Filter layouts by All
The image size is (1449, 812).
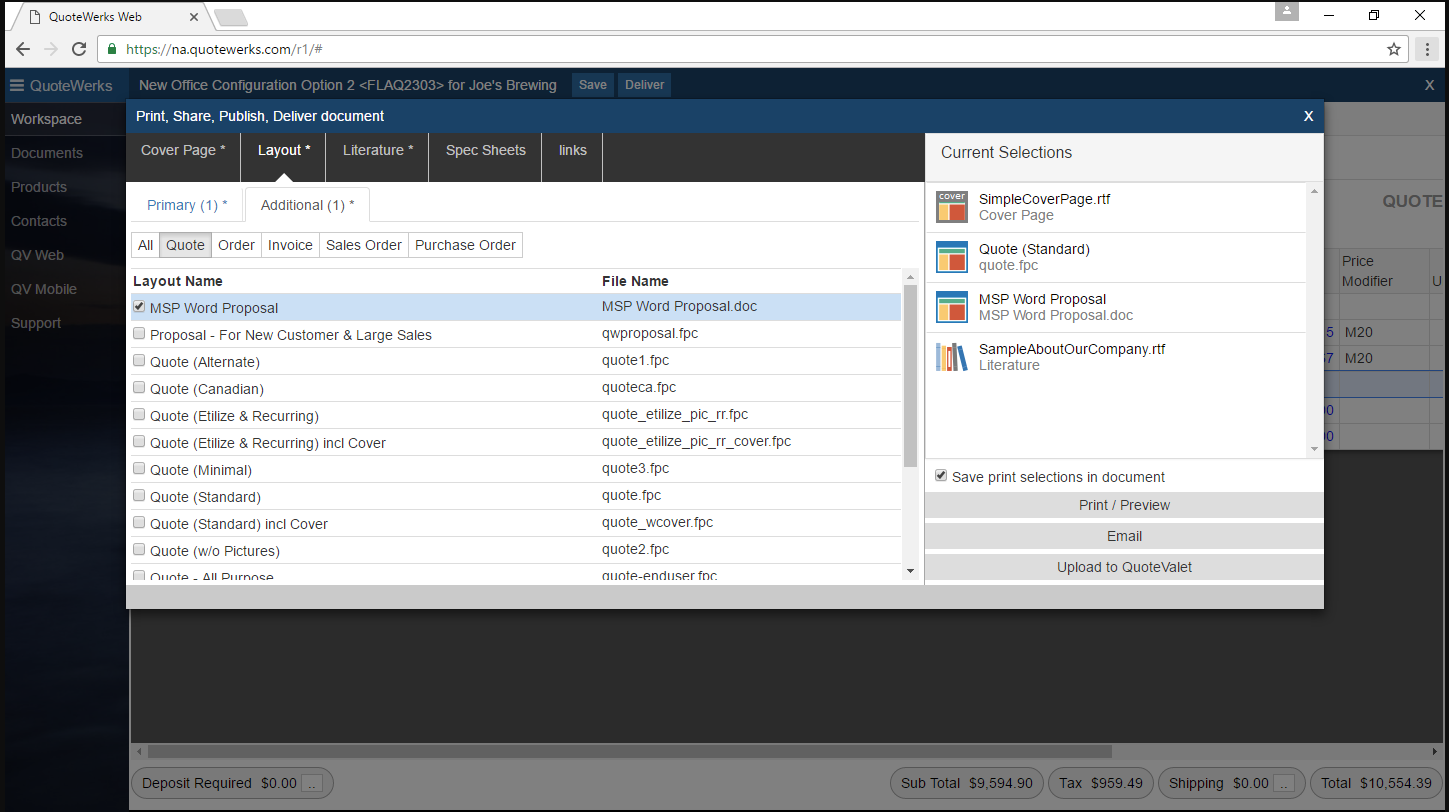[x=146, y=245]
